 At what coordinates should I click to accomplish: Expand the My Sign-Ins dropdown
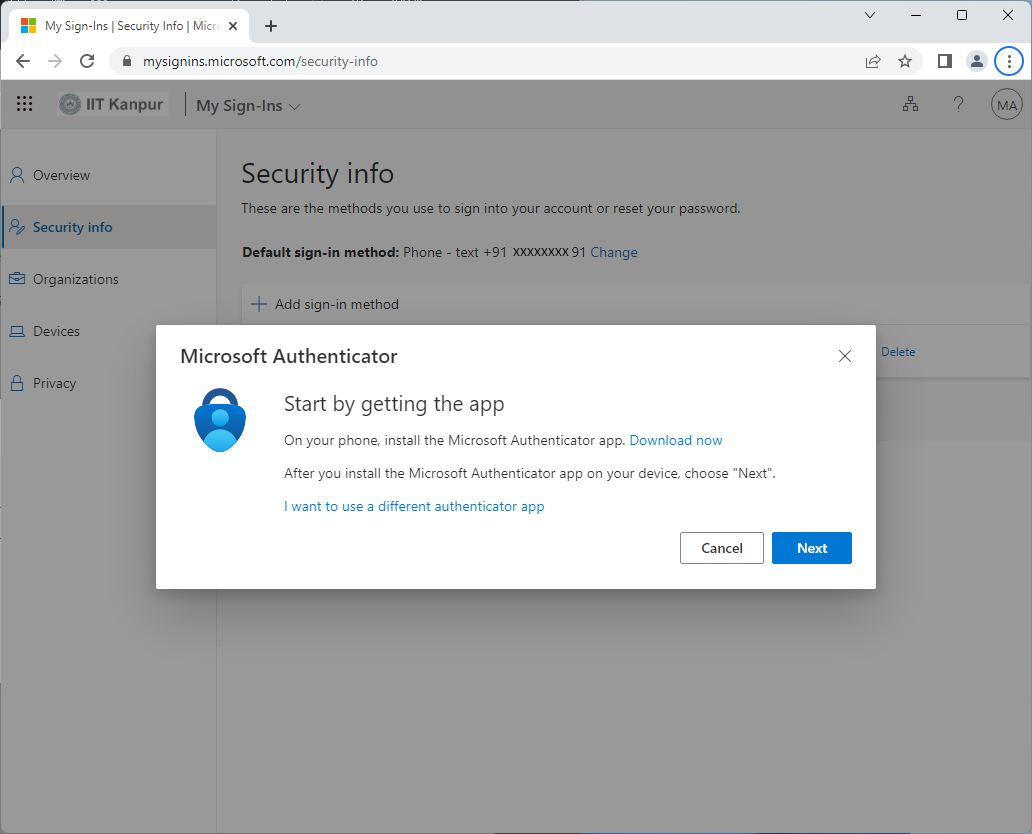248,106
